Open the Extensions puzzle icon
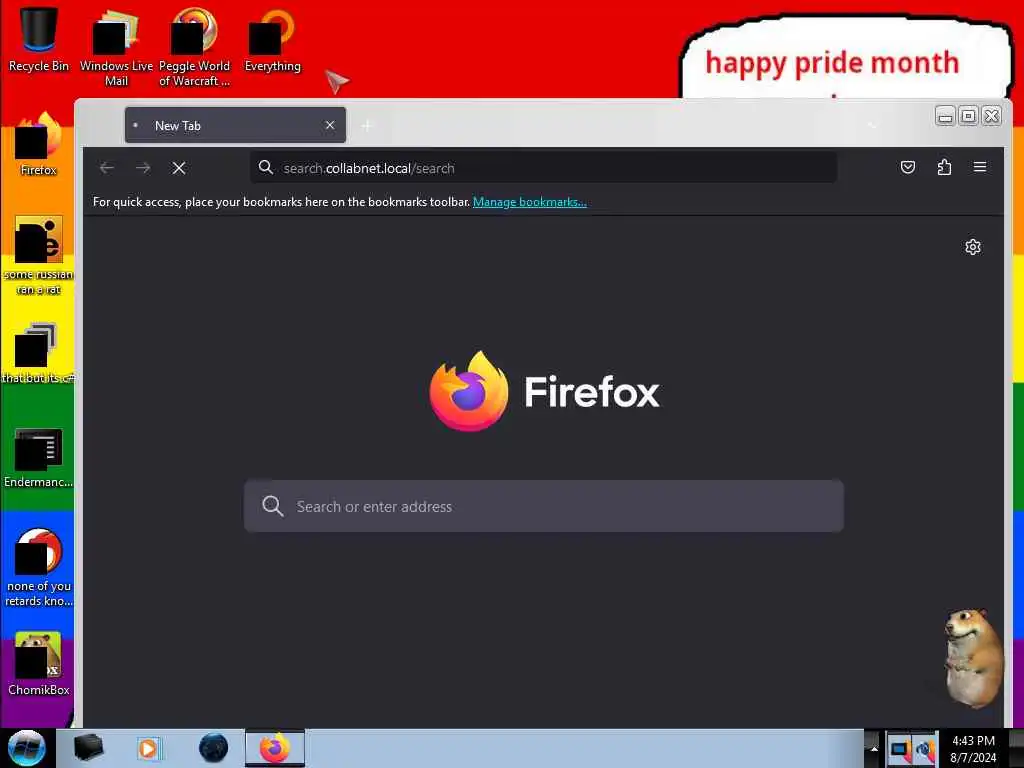This screenshot has height=768, width=1024. click(944, 167)
